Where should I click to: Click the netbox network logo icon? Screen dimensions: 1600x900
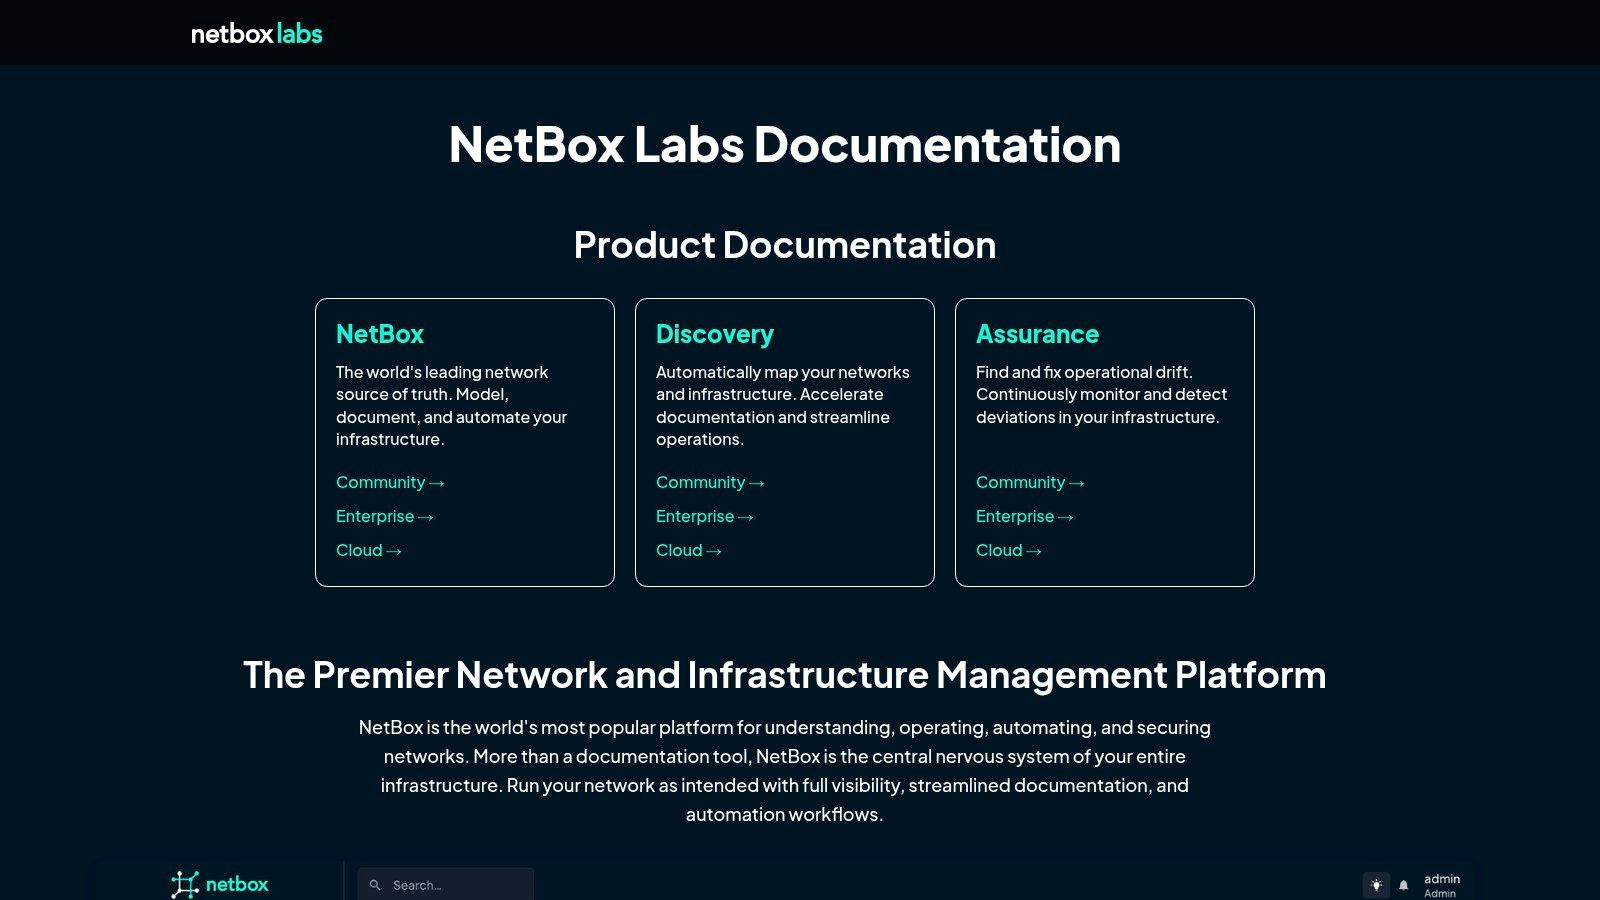pyautogui.click(x=185, y=884)
